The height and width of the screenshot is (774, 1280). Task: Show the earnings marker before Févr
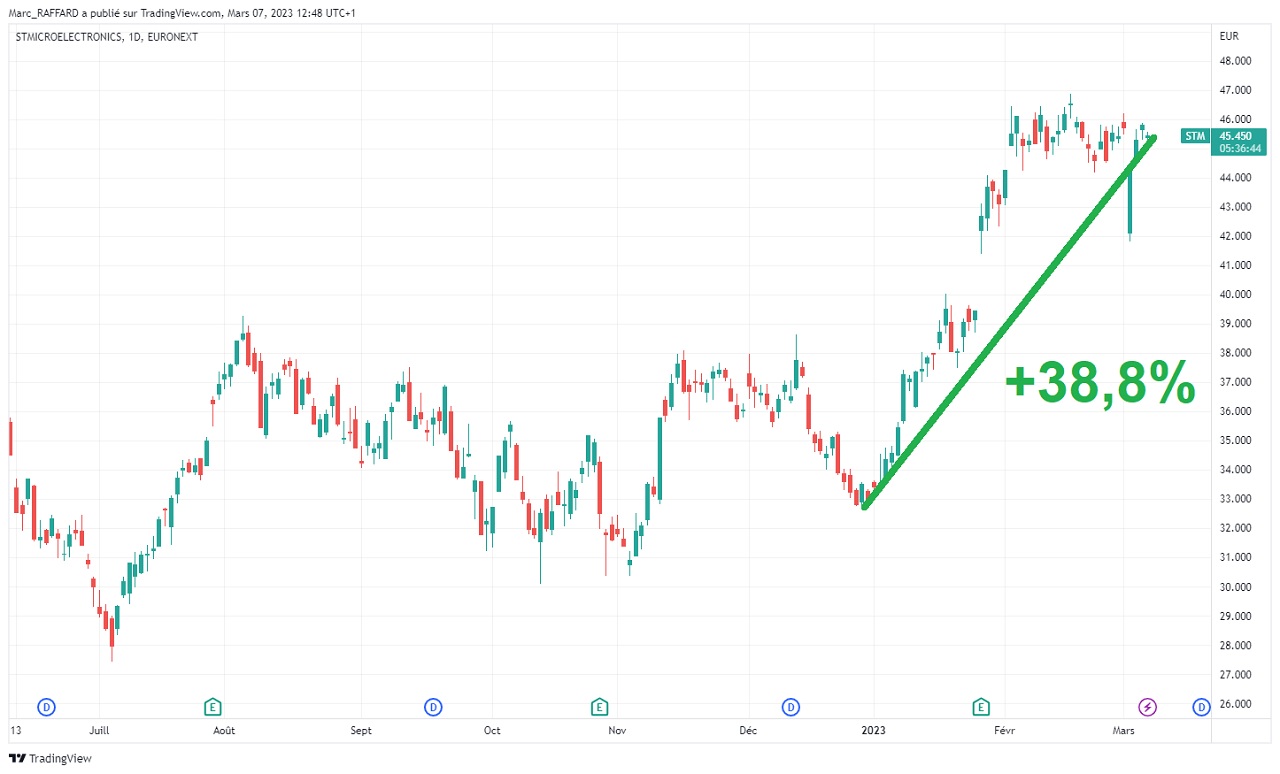(x=982, y=707)
